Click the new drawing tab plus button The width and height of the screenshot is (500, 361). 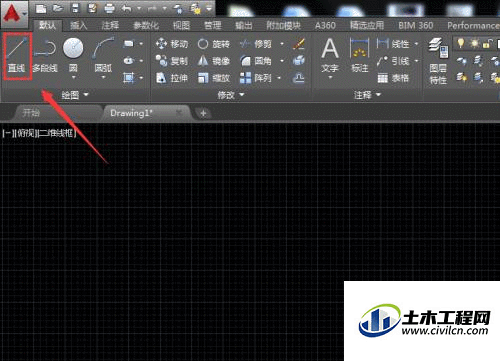tap(203, 113)
